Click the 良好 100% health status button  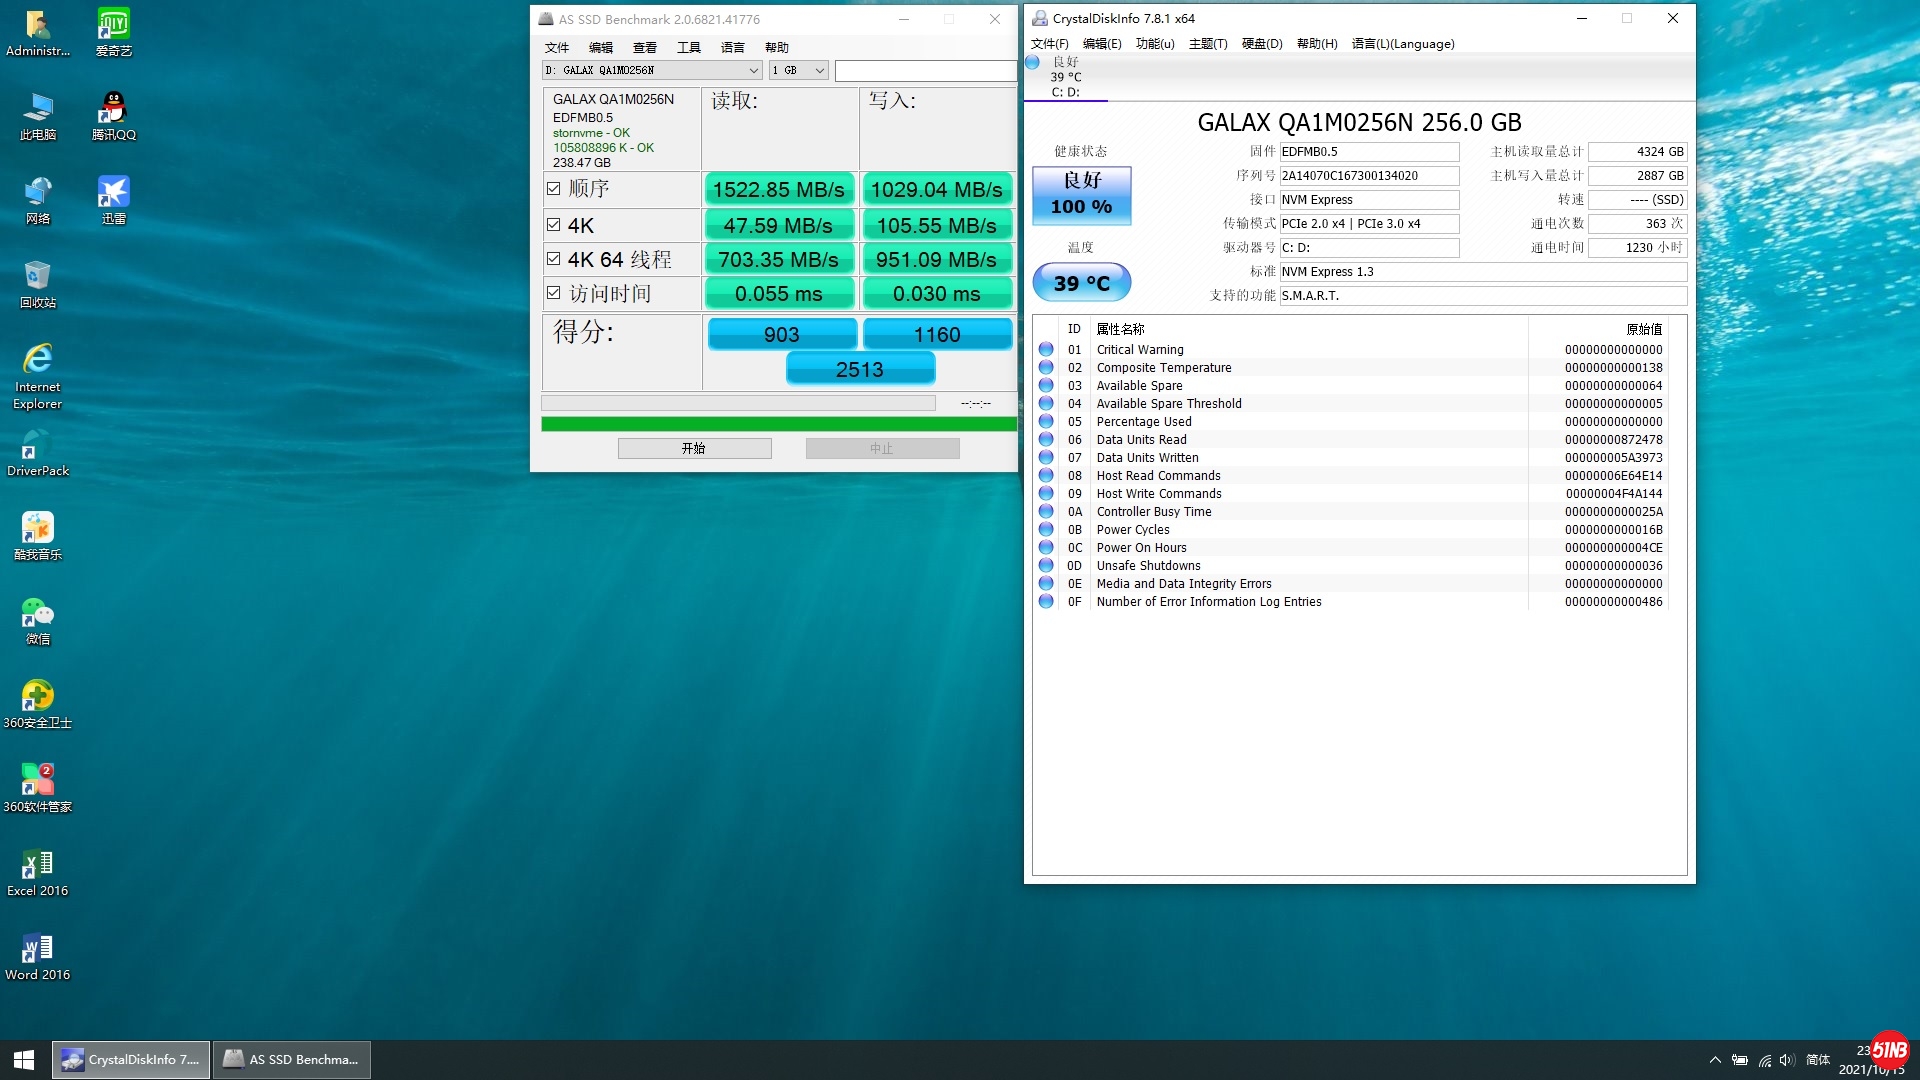(1081, 194)
